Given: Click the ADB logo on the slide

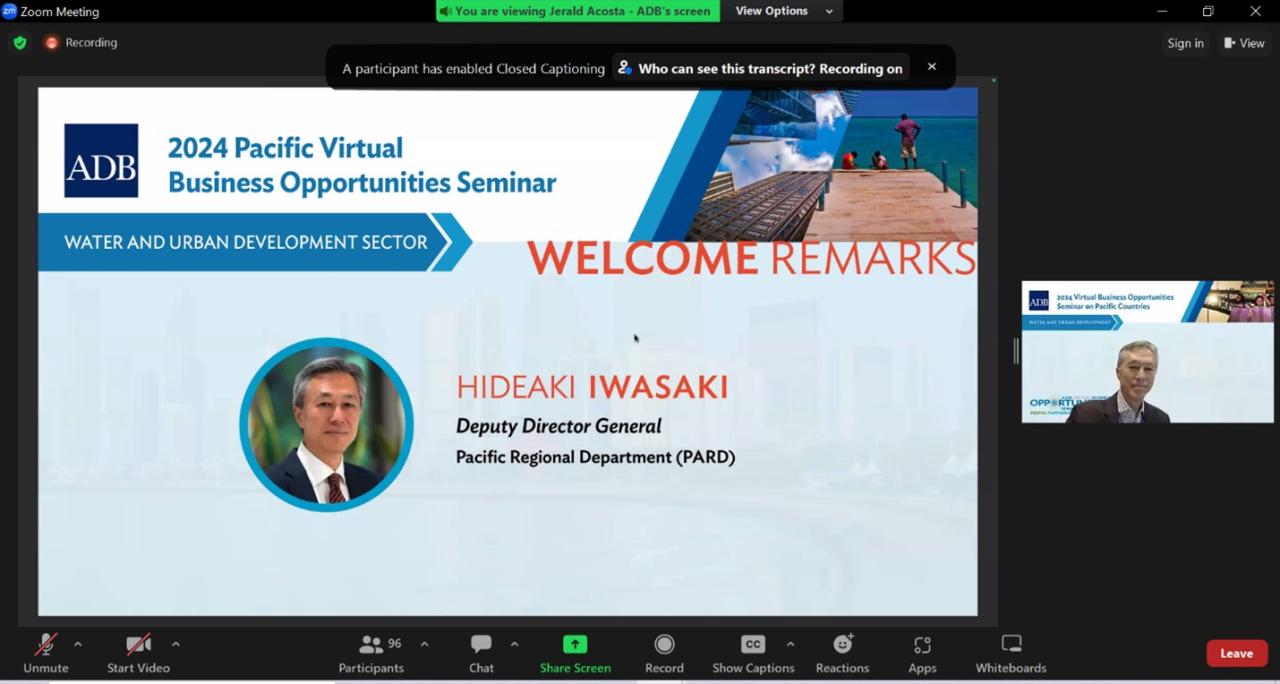Looking at the screenshot, I should tap(101, 161).
